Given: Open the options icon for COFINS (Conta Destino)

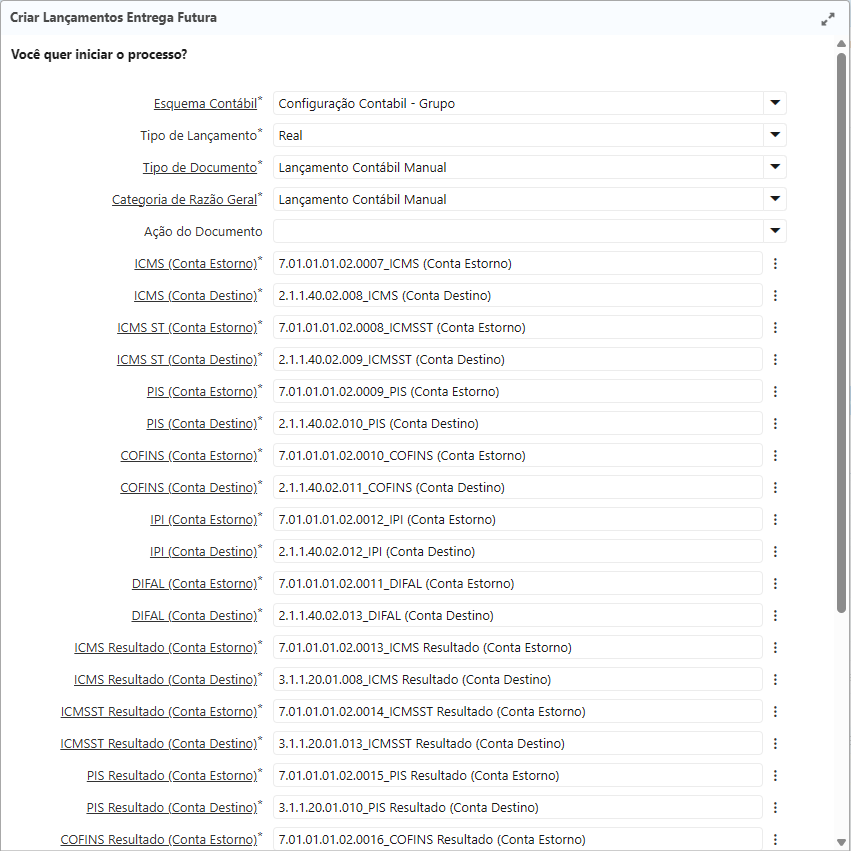Looking at the screenshot, I should [775, 488].
